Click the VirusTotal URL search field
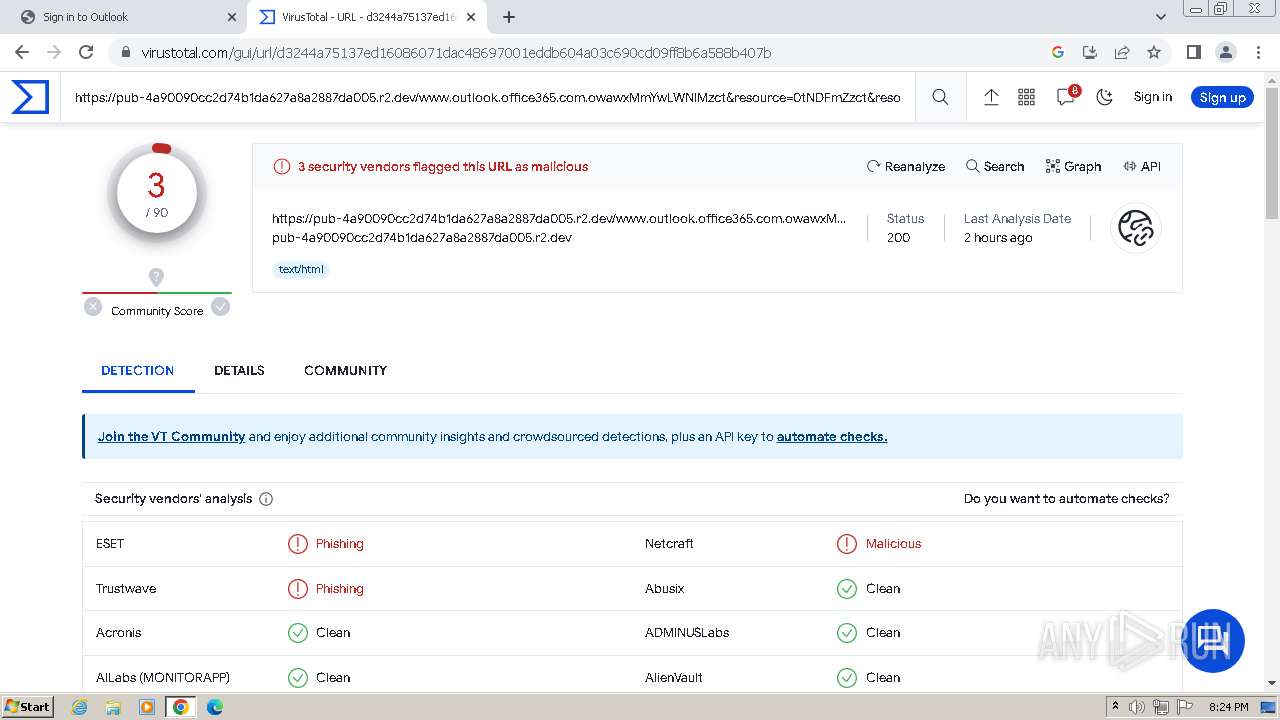1280x720 pixels. point(488,97)
